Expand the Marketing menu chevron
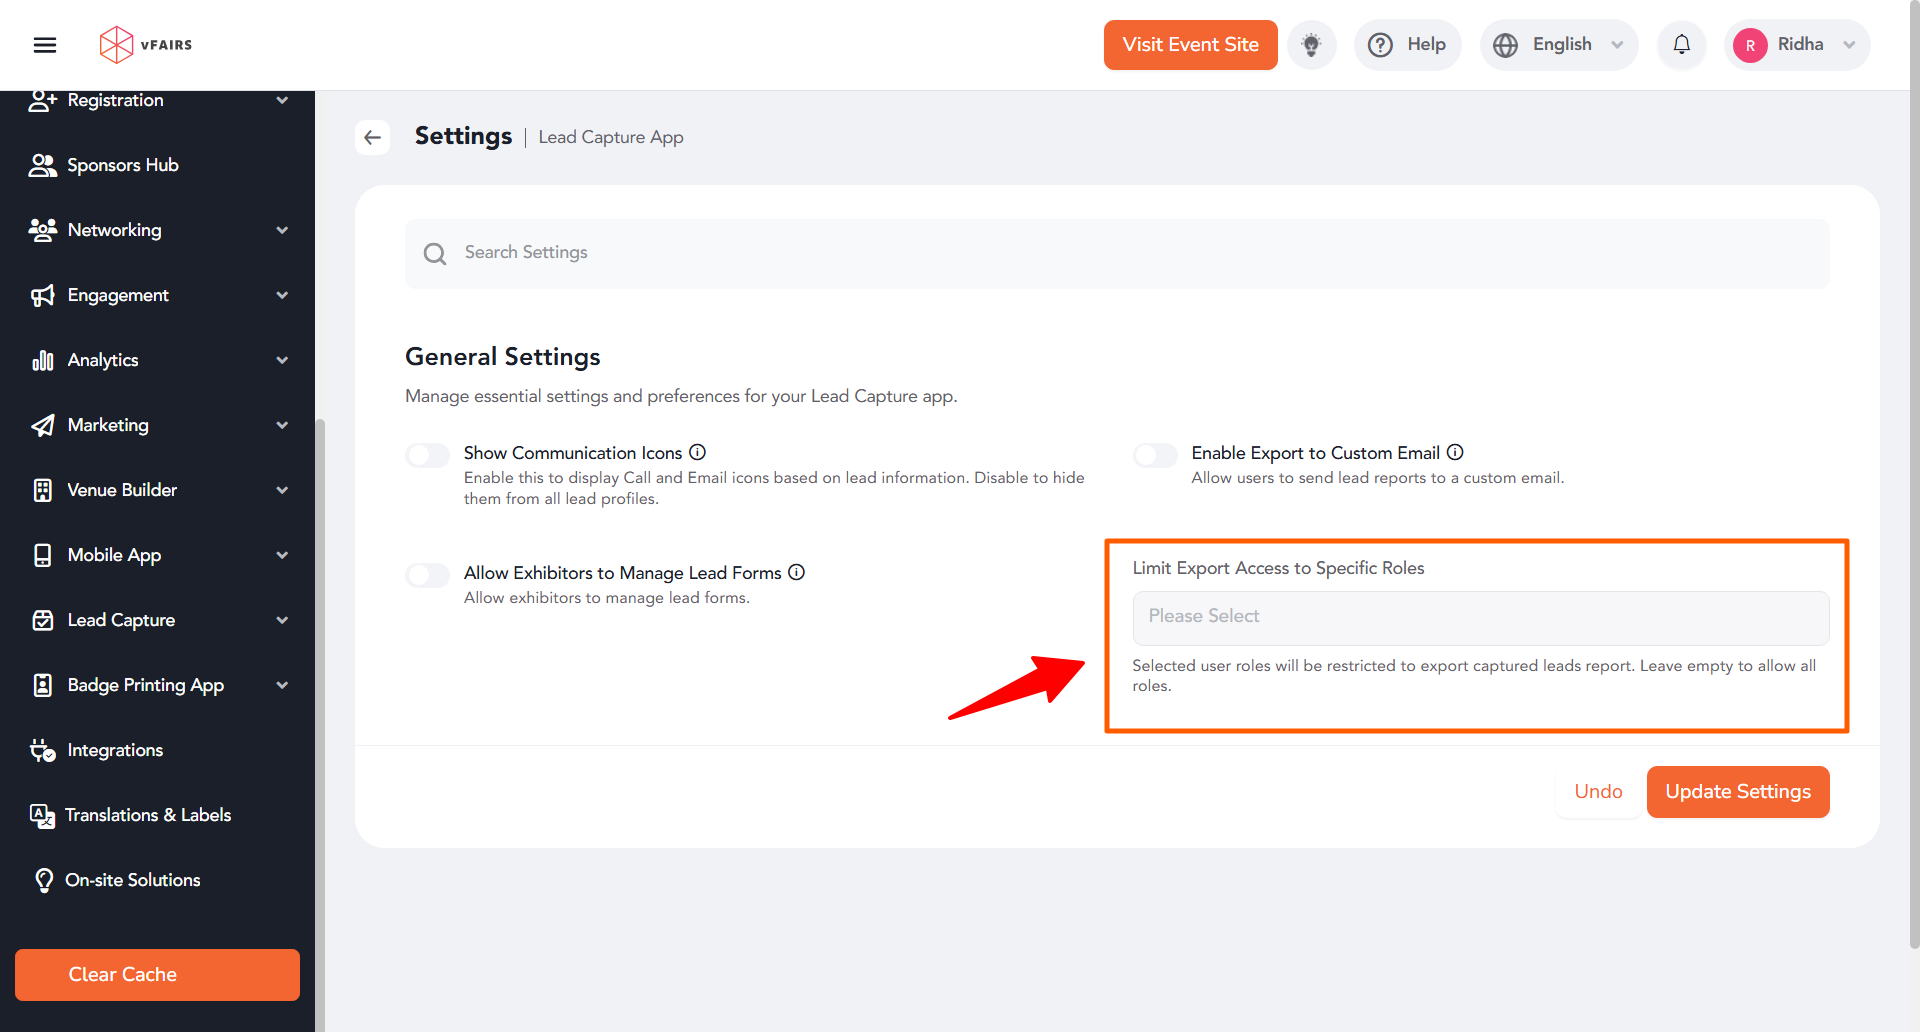 pyautogui.click(x=282, y=425)
